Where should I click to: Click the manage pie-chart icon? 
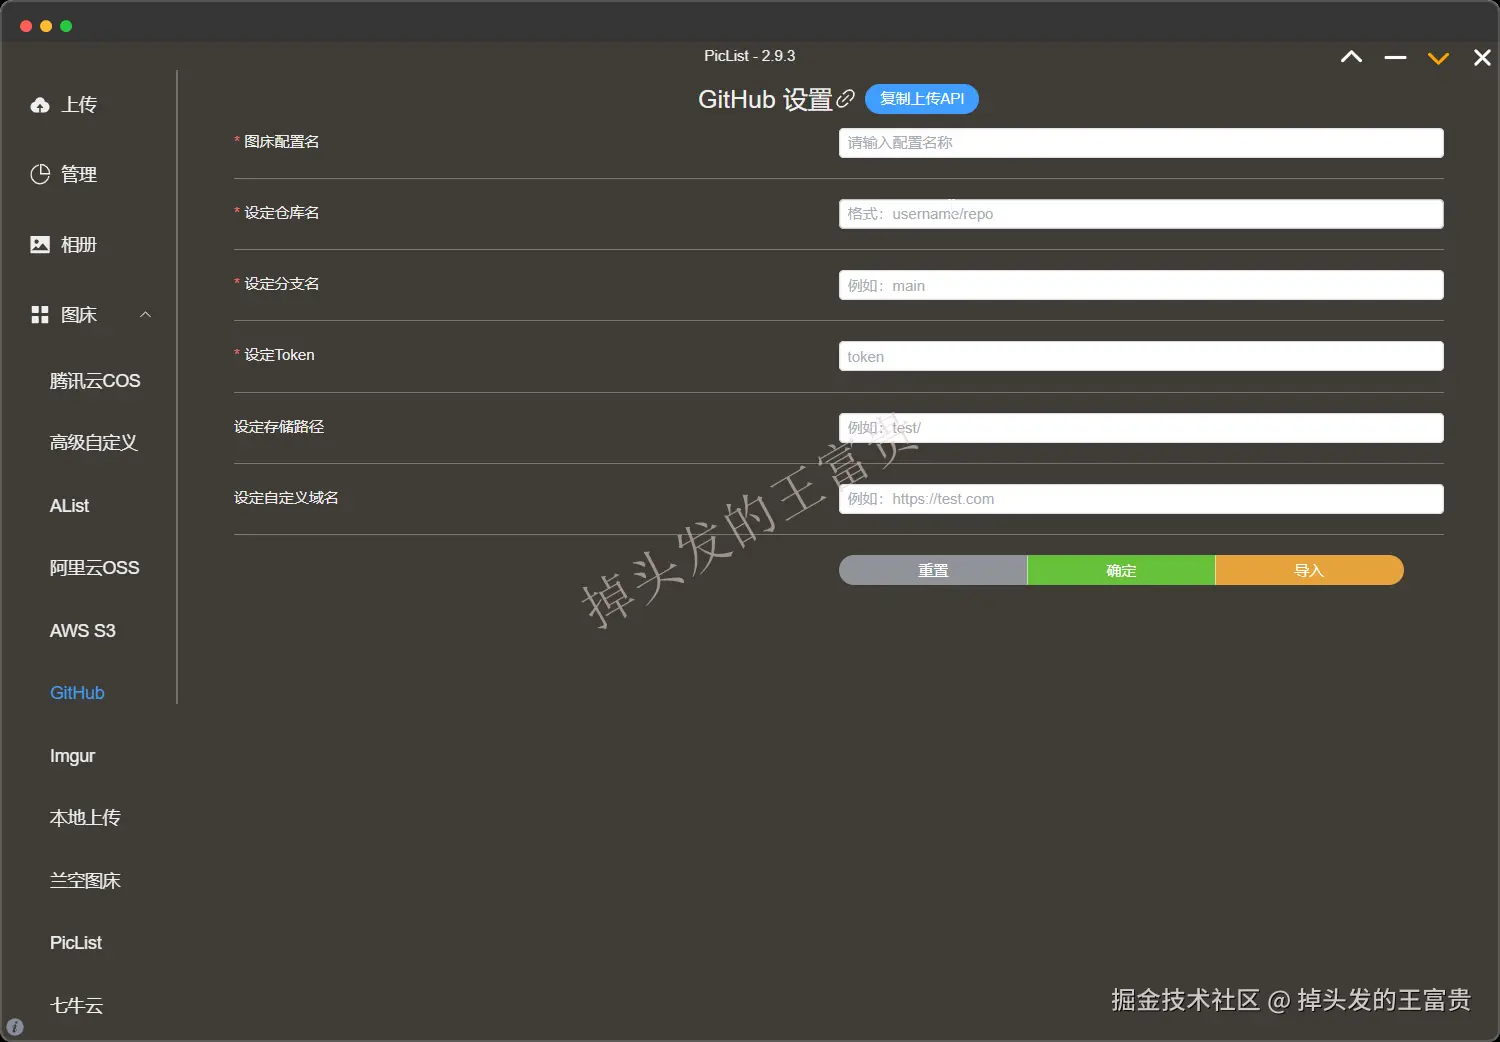pyautogui.click(x=40, y=174)
